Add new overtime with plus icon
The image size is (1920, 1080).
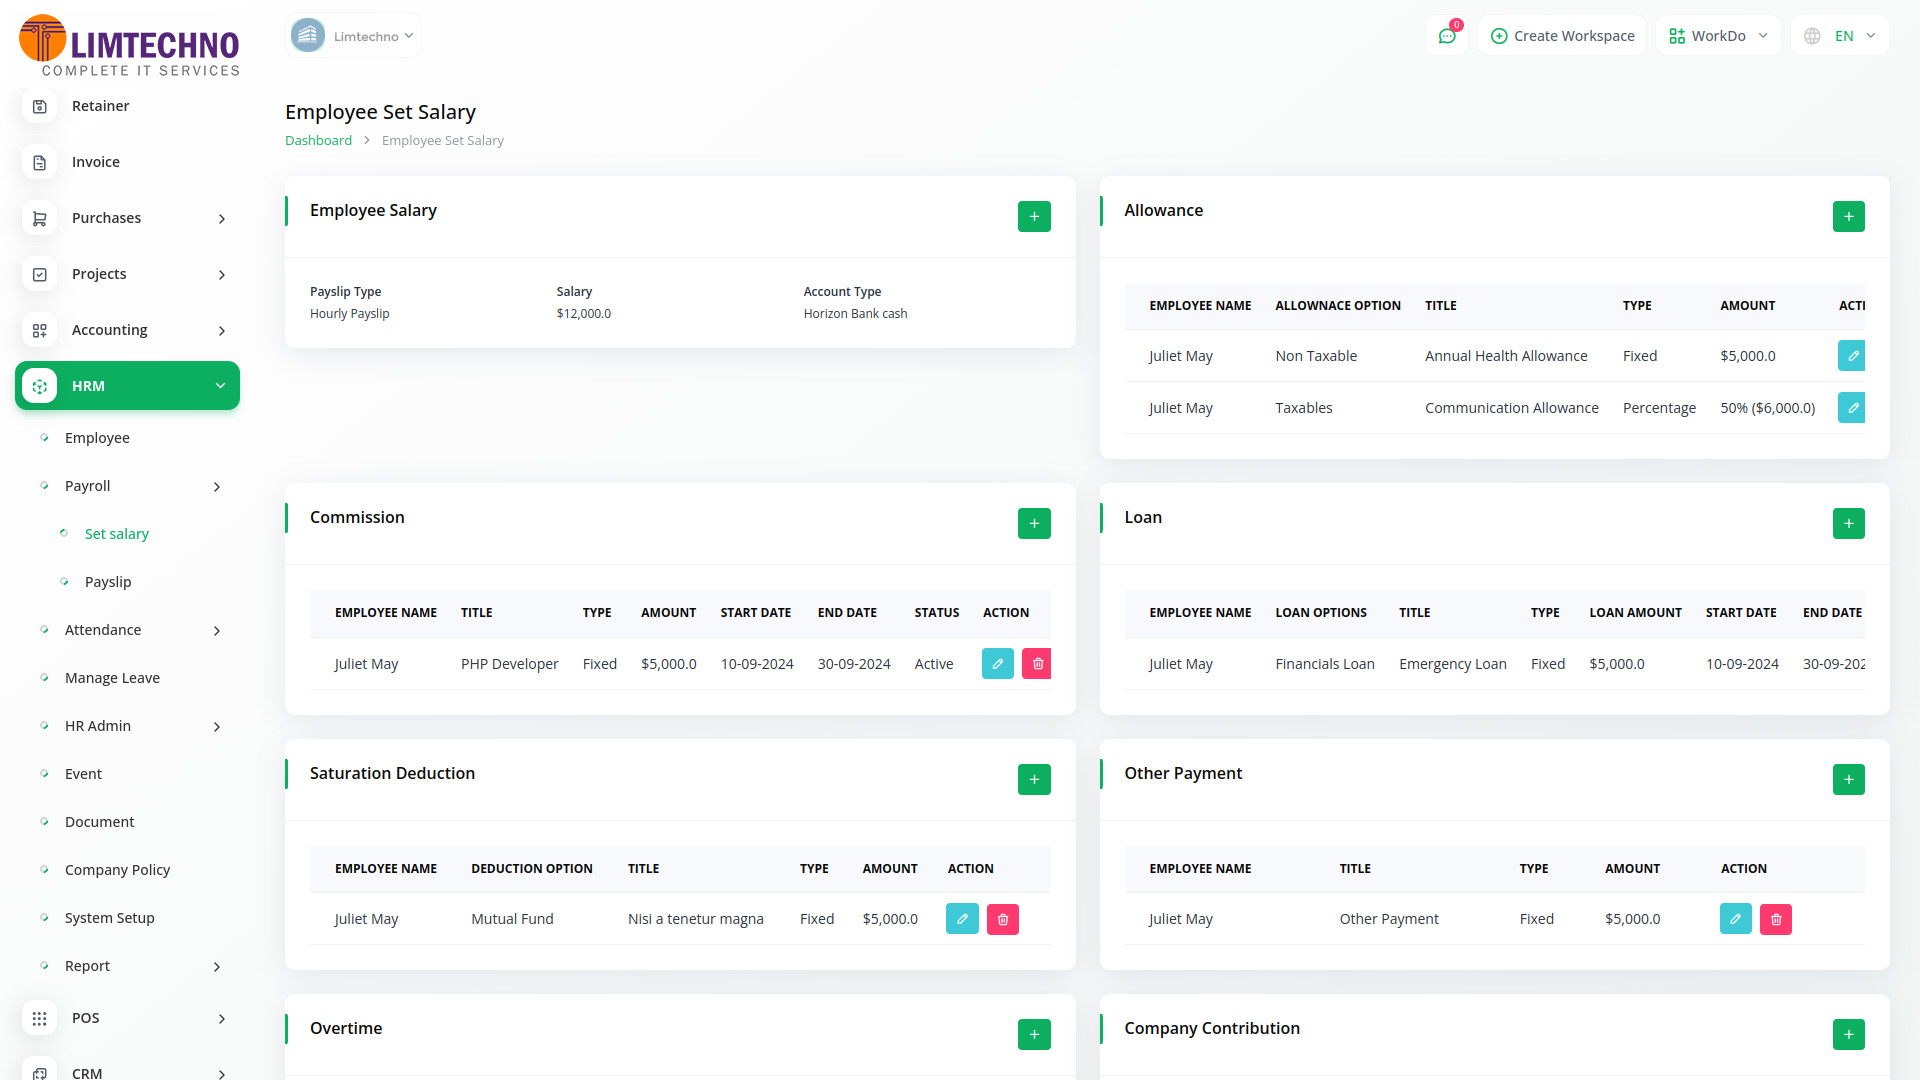point(1034,1035)
